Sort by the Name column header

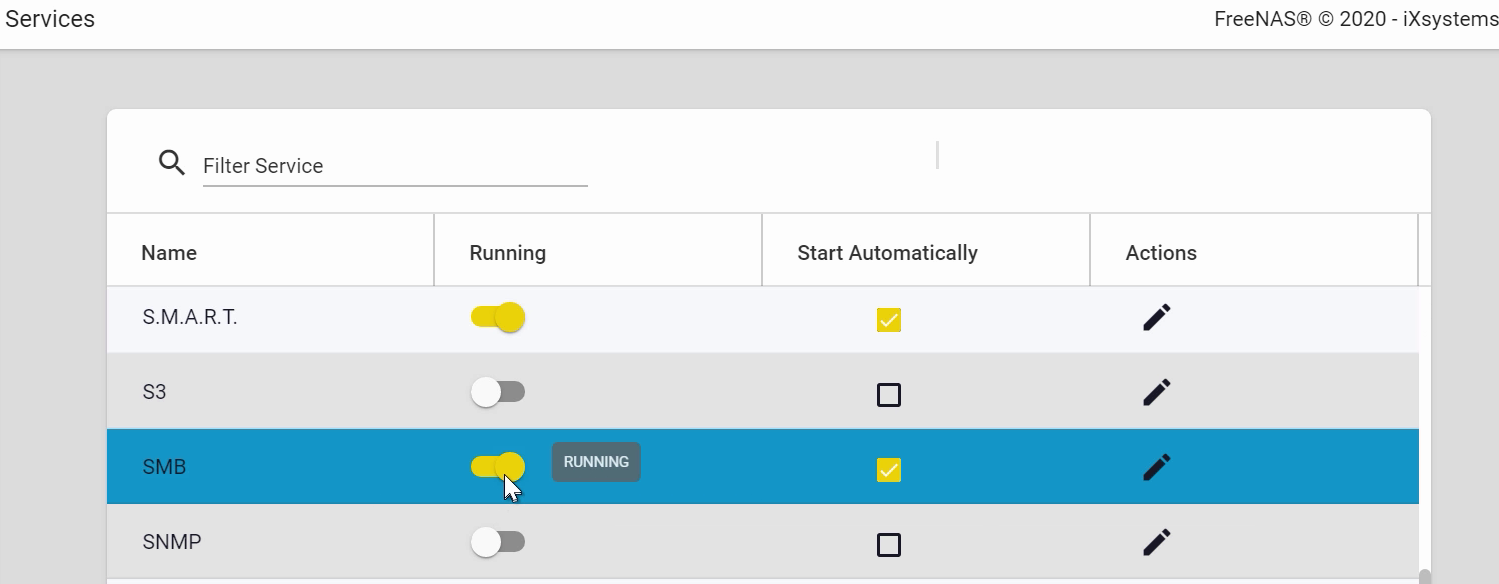click(x=169, y=253)
